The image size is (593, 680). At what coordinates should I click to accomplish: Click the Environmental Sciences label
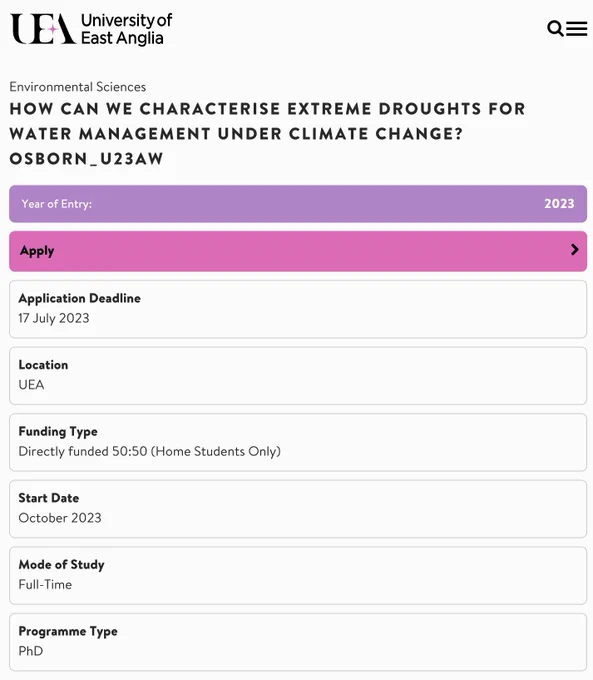point(78,87)
